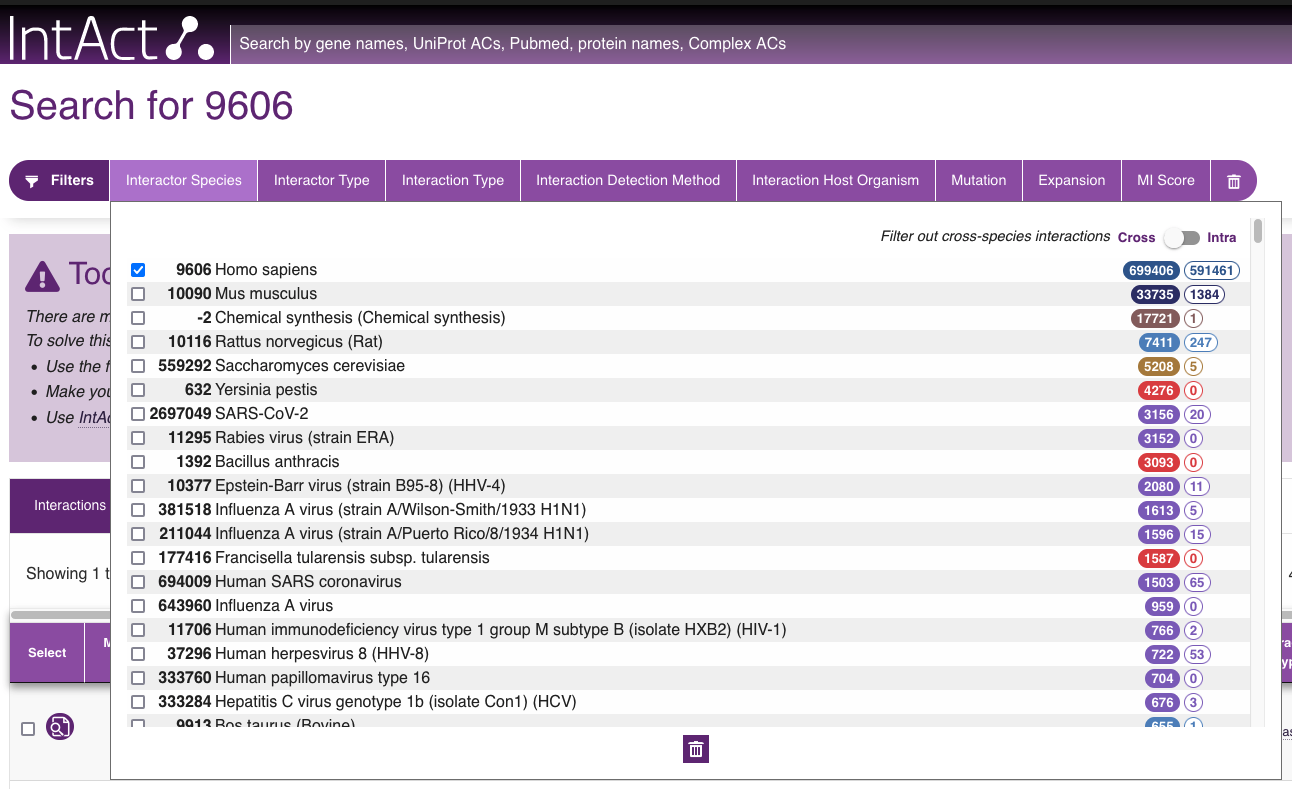Click the IntAct logo
This screenshot has width=1292, height=789.
pos(112,37)
